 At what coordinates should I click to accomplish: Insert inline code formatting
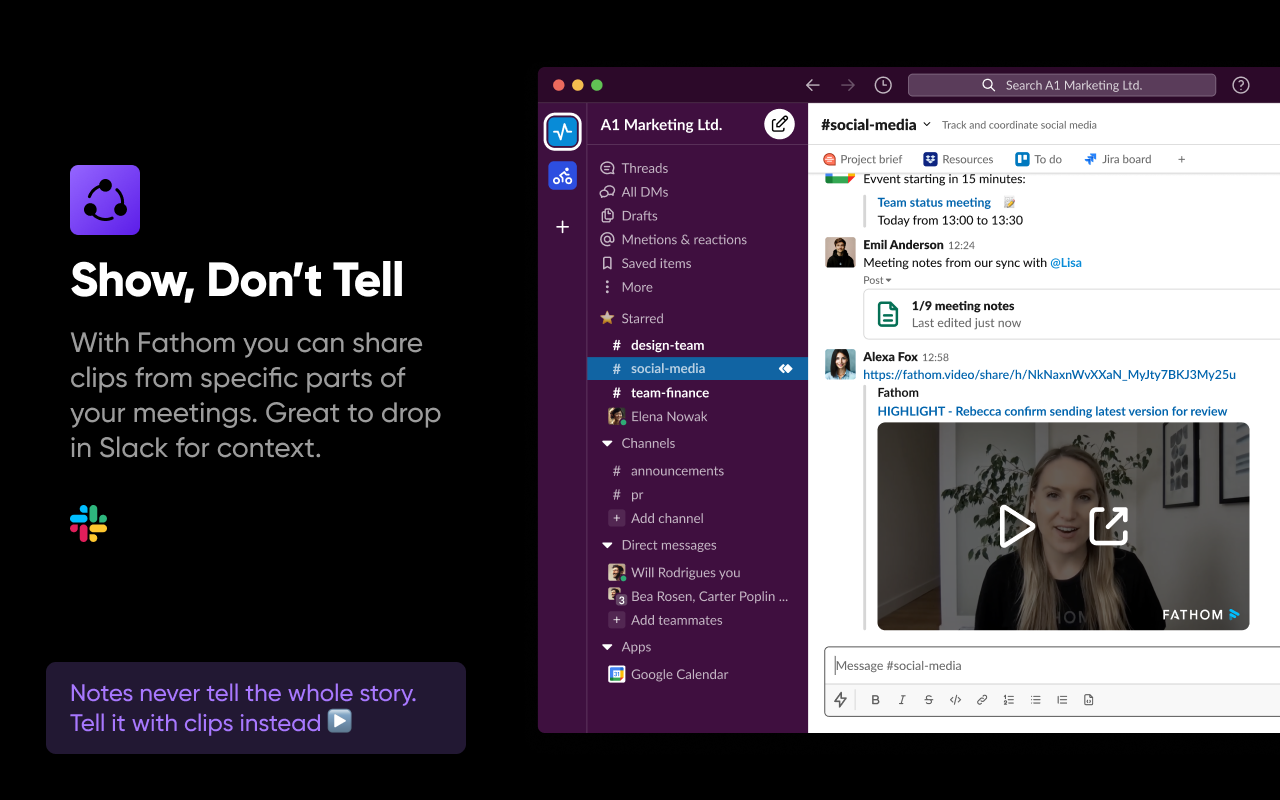pos(955,700)
